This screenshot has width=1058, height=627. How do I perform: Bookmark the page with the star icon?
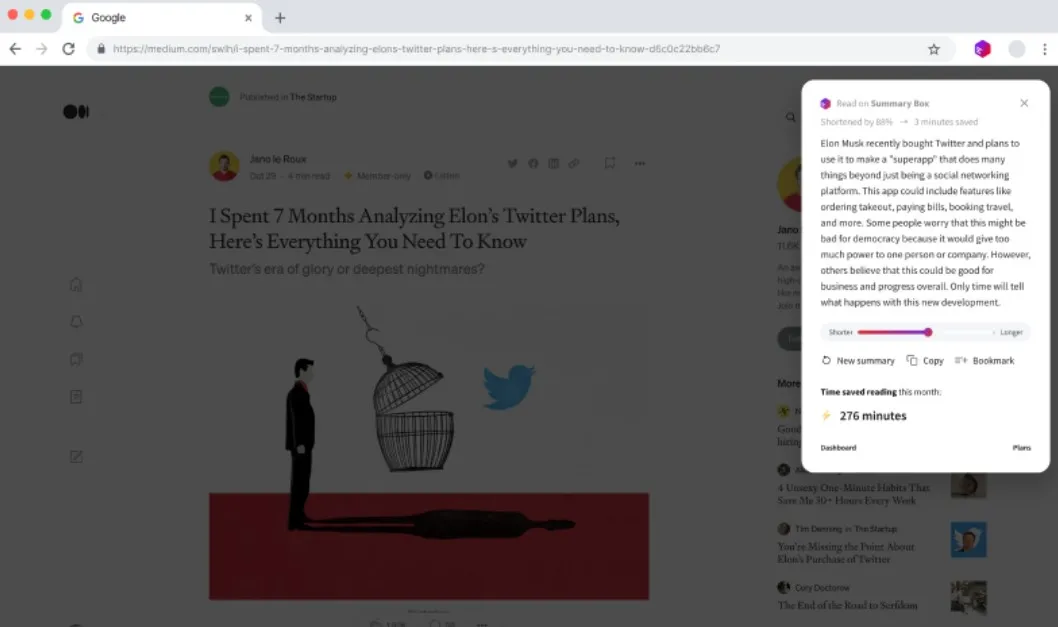pos(934,49)
